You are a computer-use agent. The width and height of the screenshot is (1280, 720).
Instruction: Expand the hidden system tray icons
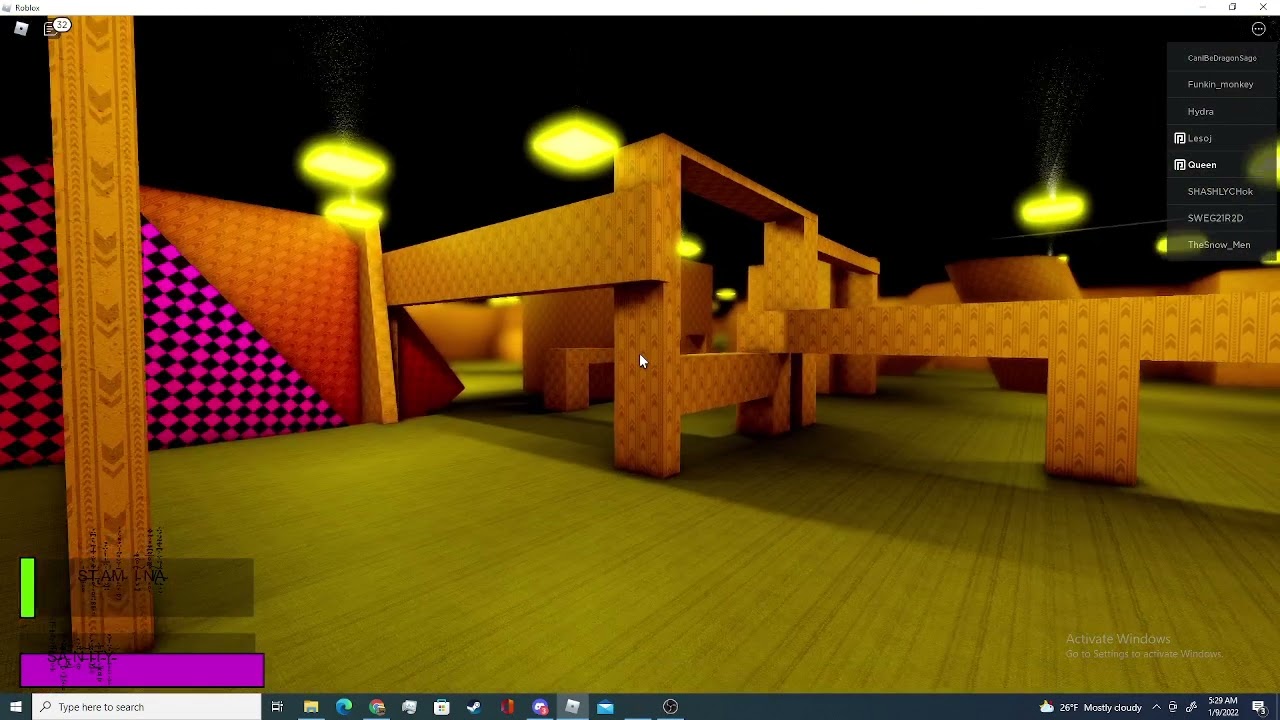click(1156, 707)
